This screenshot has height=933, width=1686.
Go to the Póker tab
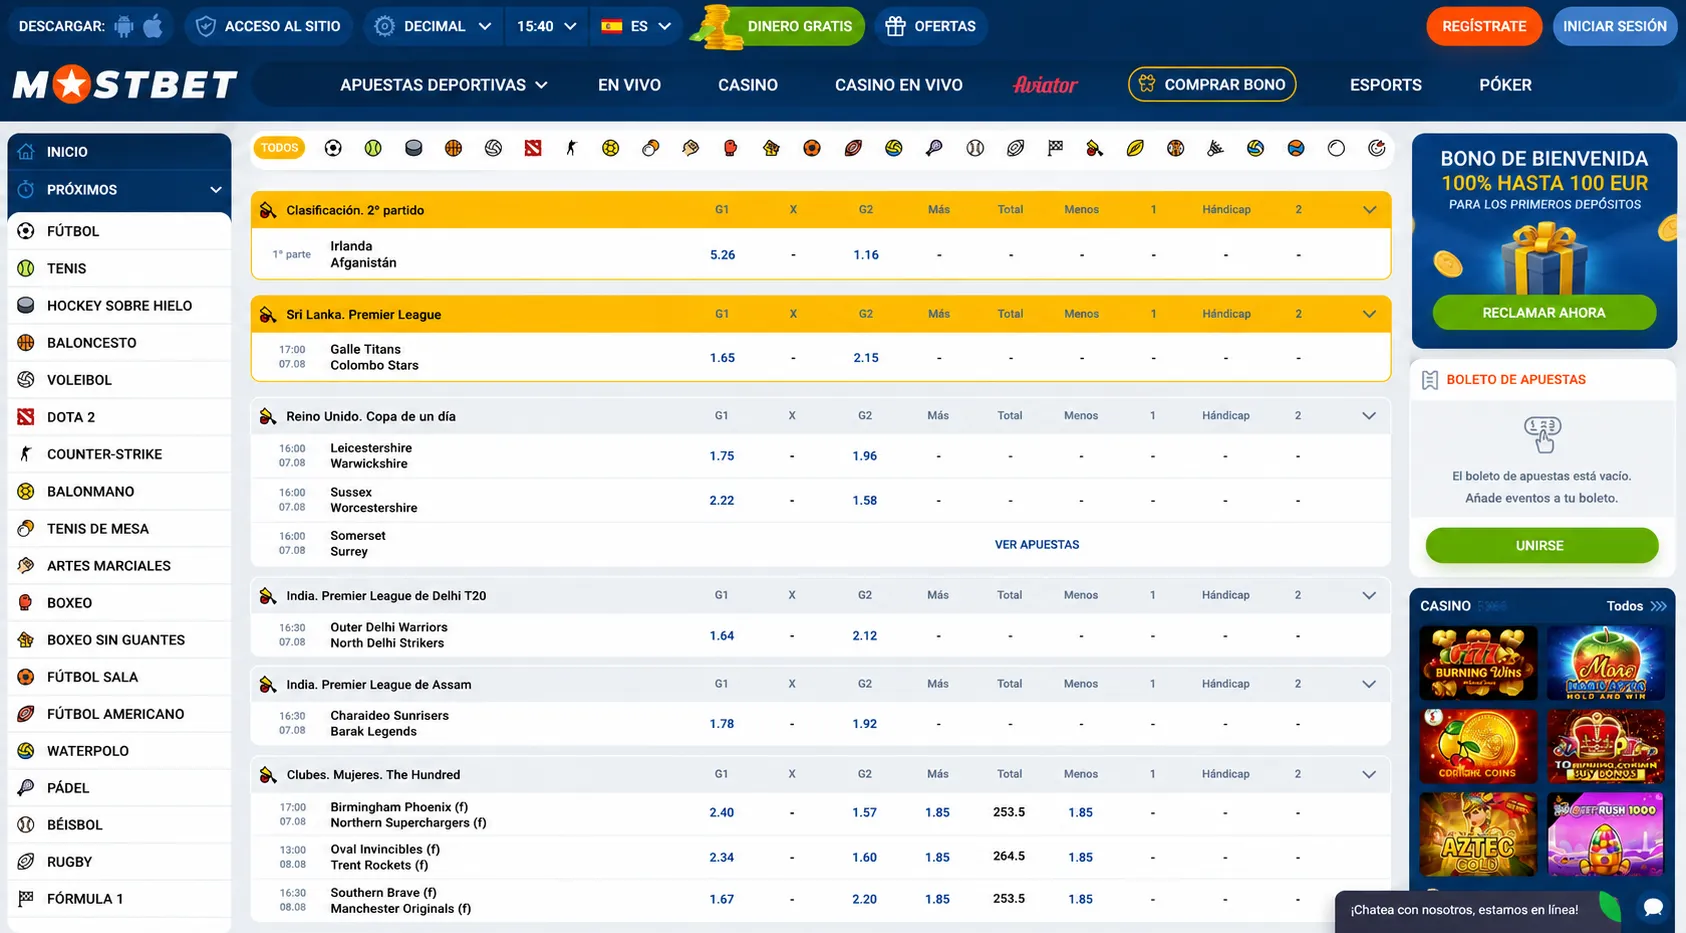tap(1505, 85)
